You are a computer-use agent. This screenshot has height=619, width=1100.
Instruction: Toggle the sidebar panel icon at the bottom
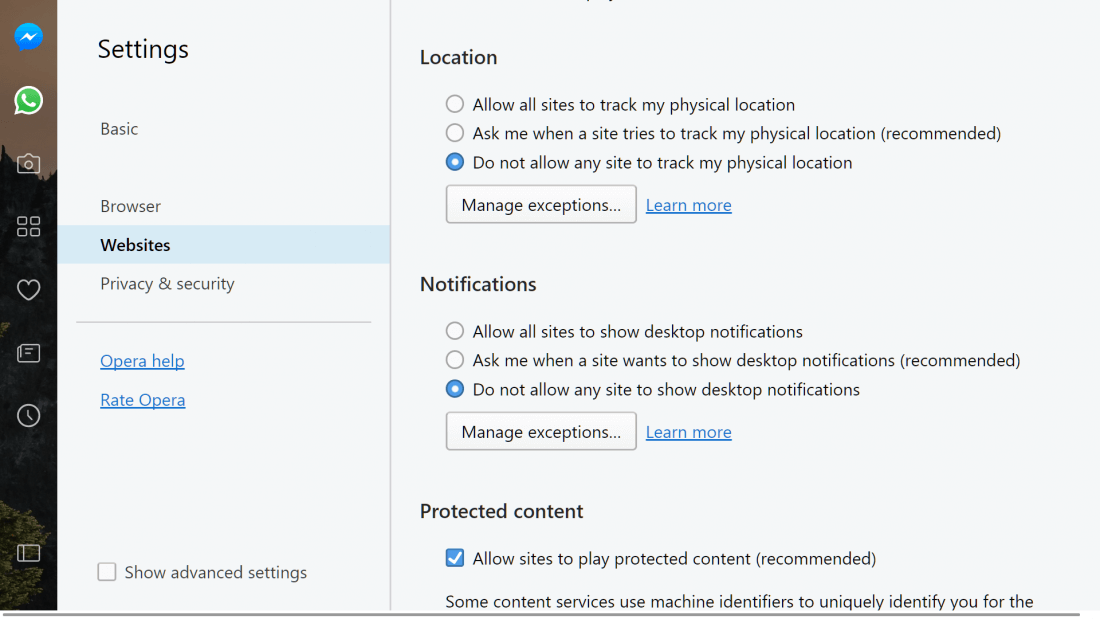28,552
